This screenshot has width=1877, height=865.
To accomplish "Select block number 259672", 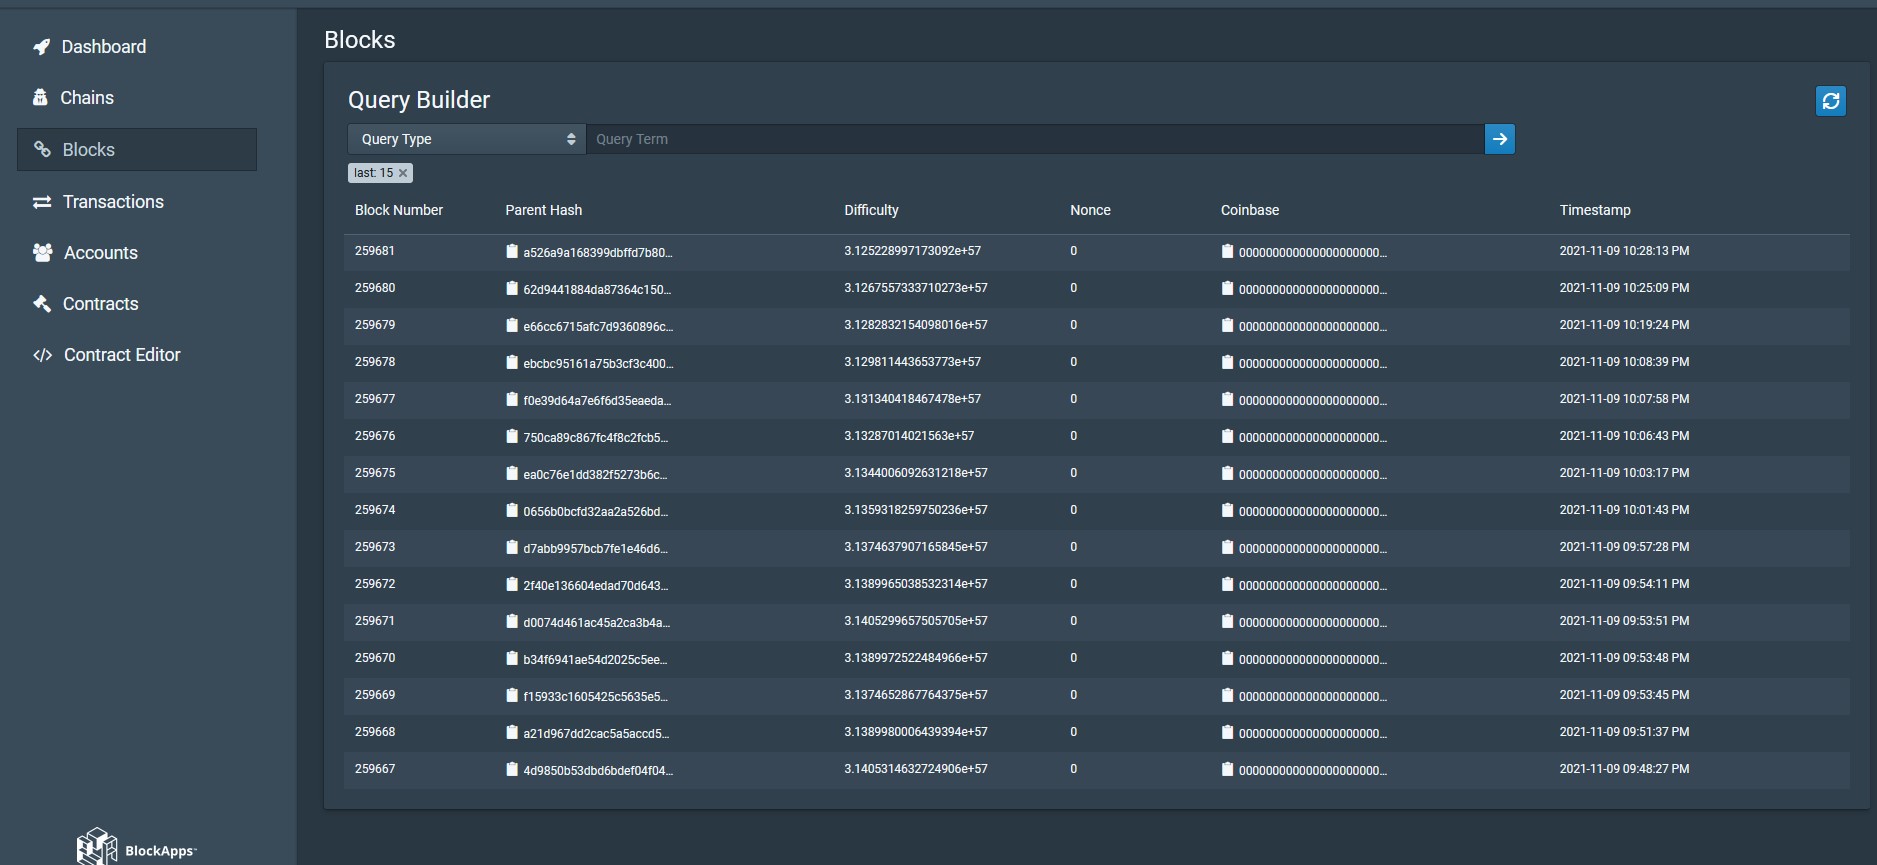I will (x=375, y=584).
